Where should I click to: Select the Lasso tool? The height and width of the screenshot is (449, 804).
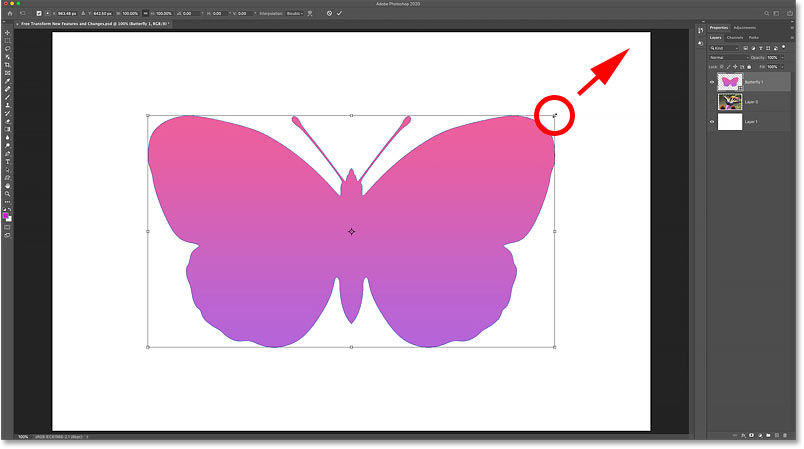click(x=8, y=49)
